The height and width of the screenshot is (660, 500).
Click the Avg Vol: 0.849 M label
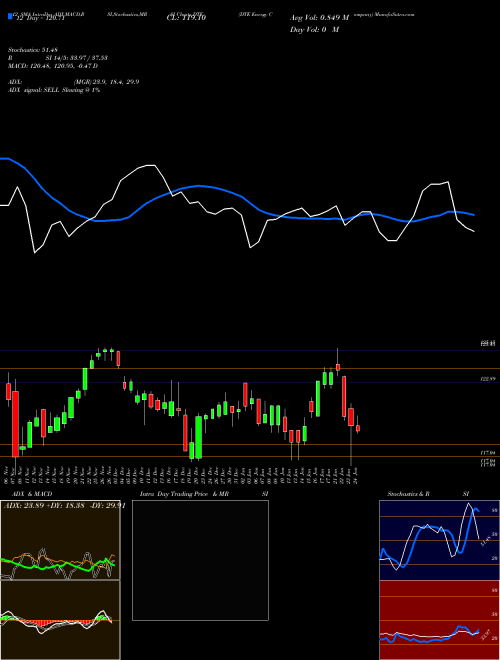[x=319, y=18]
